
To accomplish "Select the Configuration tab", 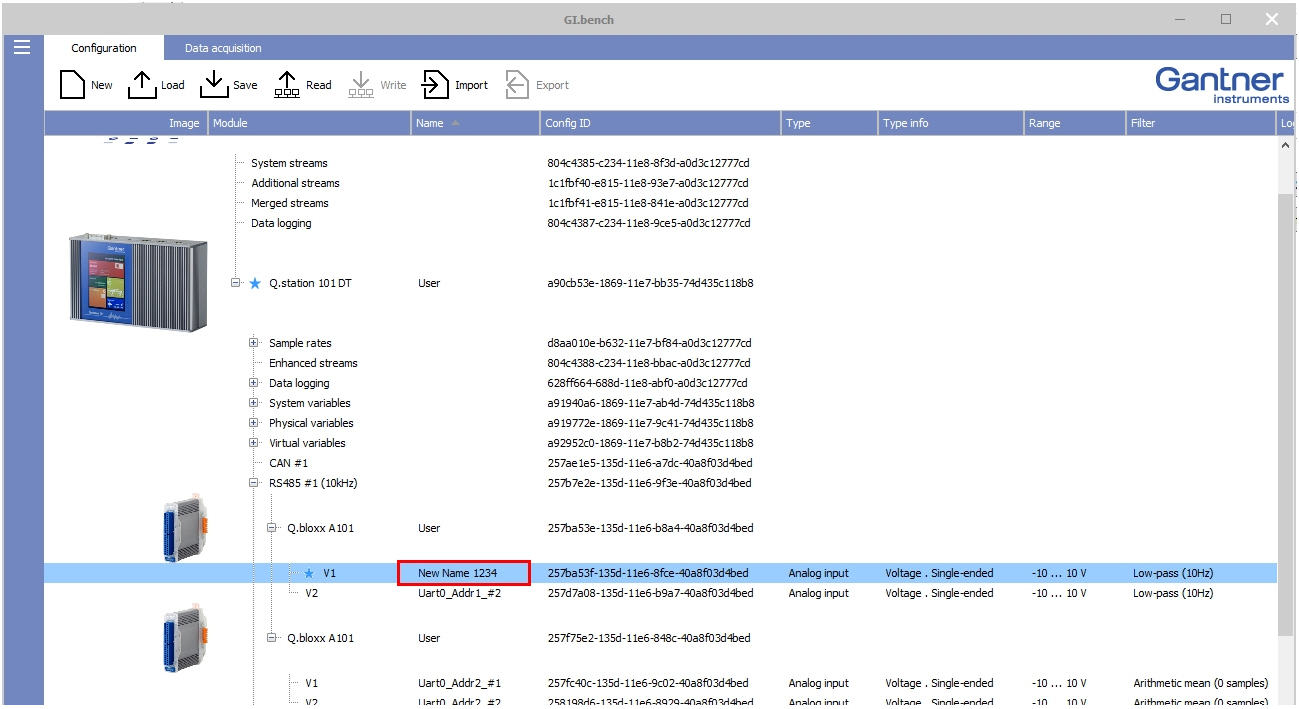I will pos(103,47).
